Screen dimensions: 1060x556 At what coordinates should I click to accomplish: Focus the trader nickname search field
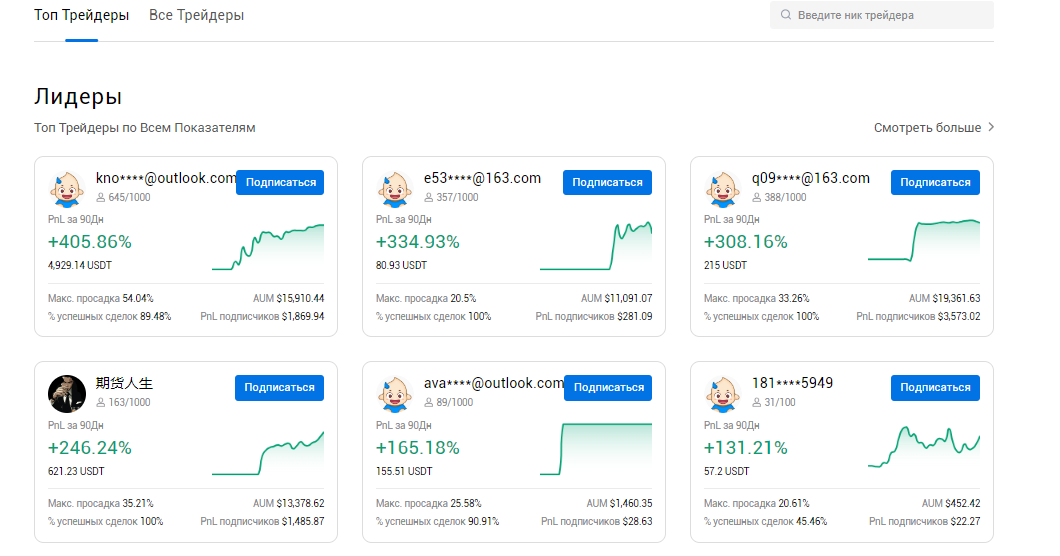click(890, 15)
